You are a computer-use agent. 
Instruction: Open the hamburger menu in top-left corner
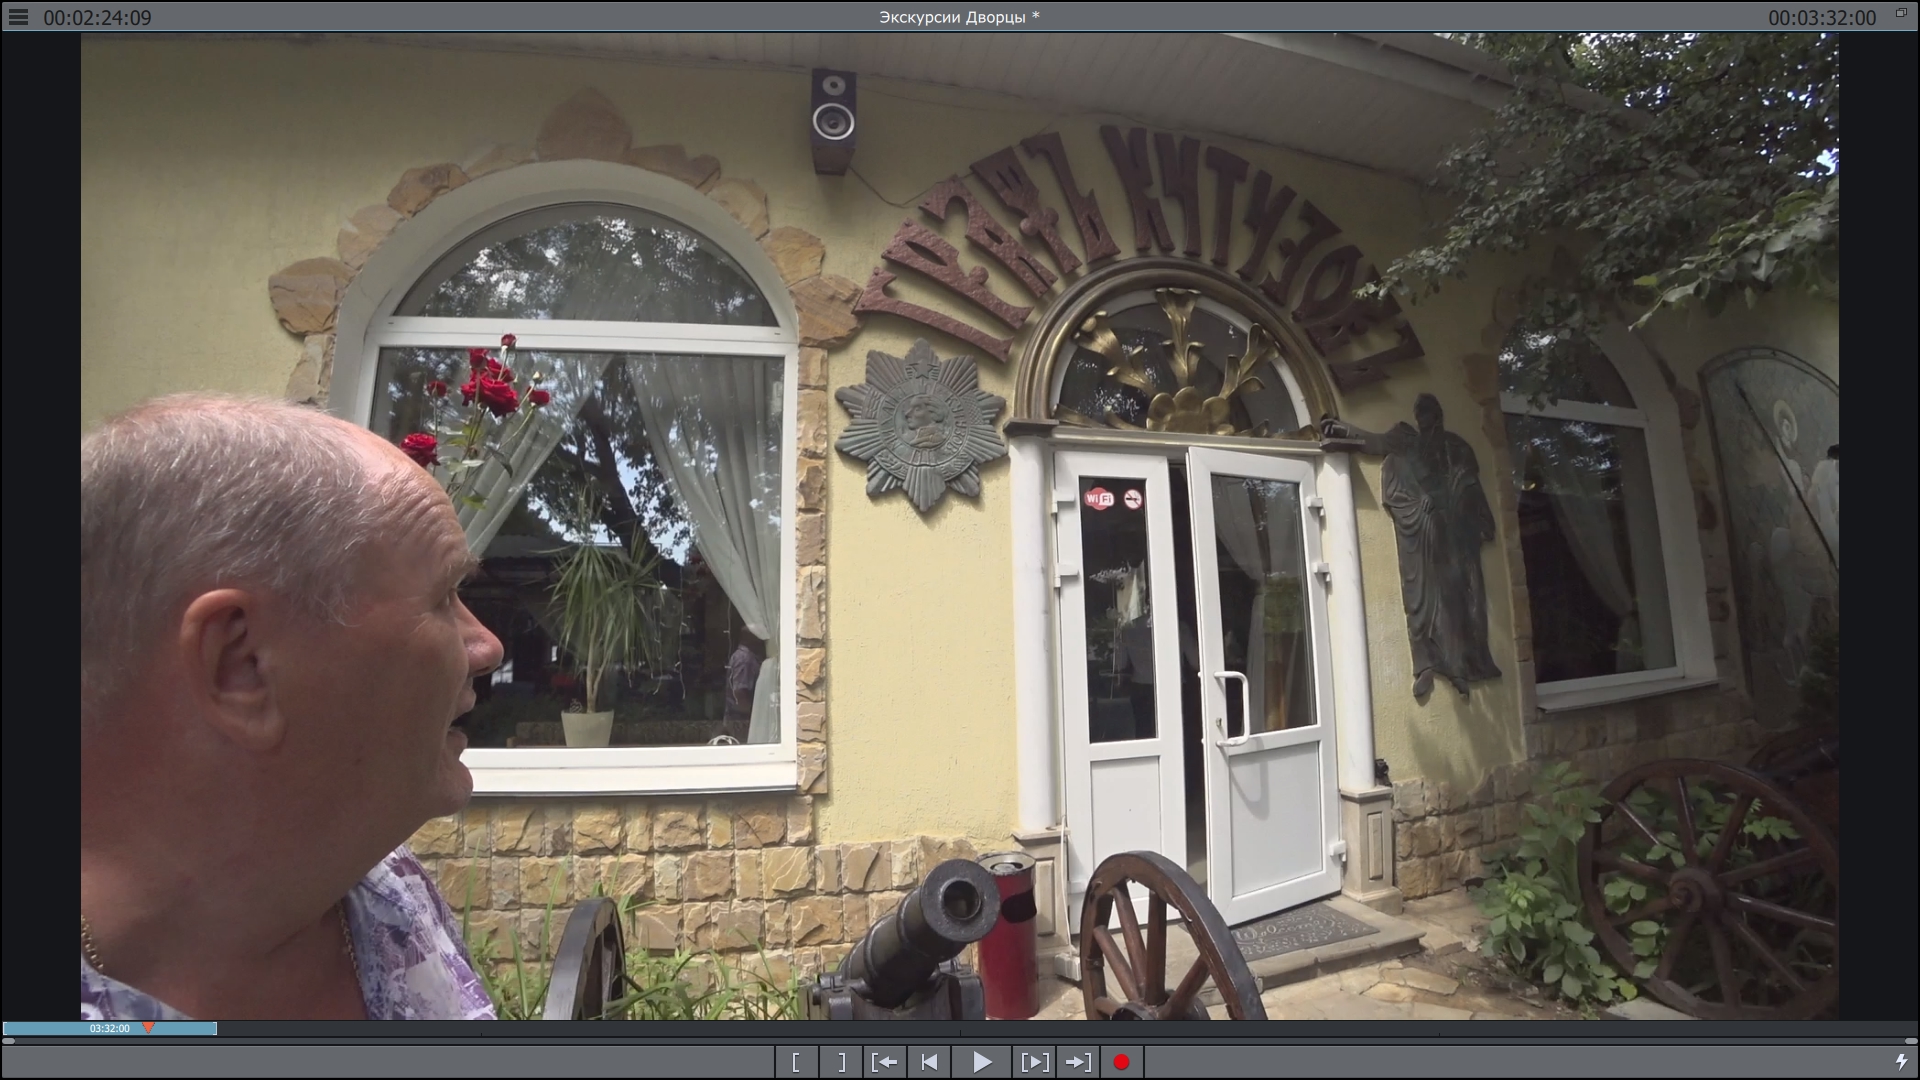(x=18, y=17)
